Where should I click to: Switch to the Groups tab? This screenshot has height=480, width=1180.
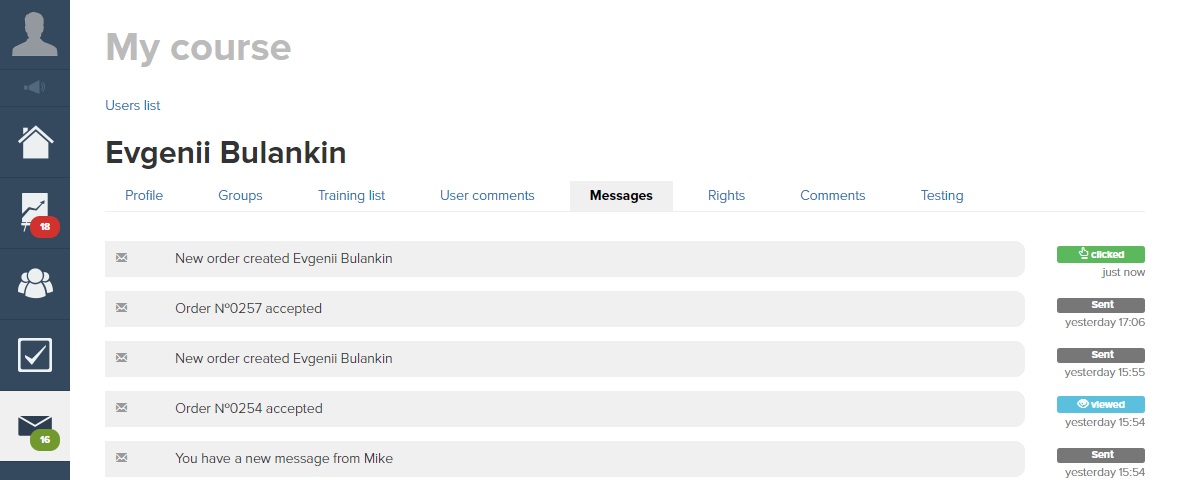click(x=240, y=196)
